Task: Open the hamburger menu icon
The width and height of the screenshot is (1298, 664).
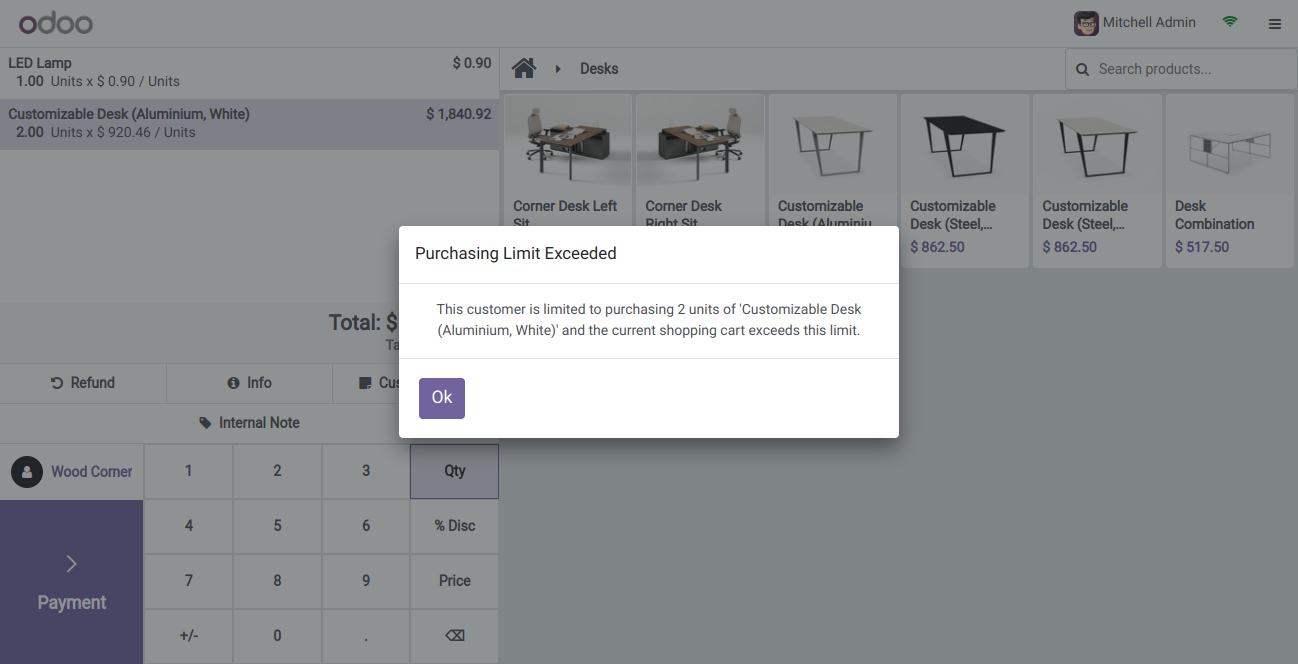Action: tap(1275, 24)
